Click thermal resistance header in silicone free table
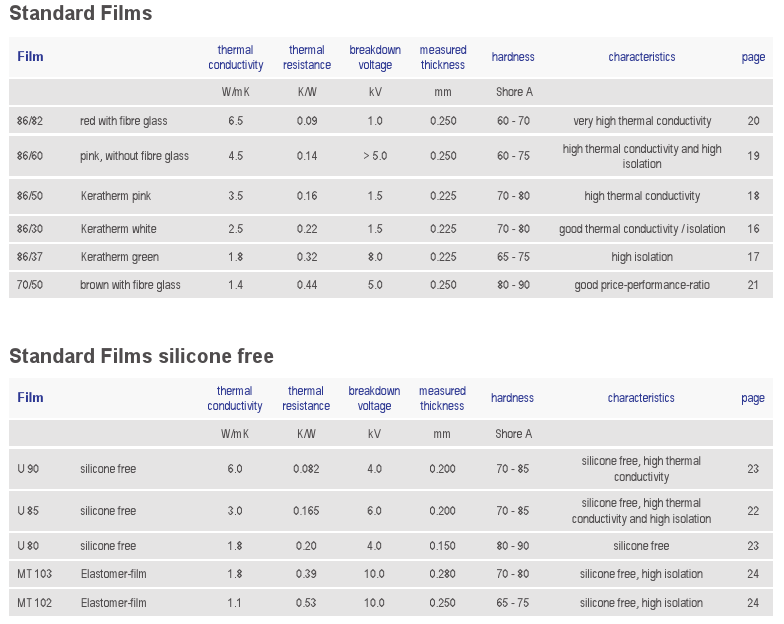 coord(306,398)
